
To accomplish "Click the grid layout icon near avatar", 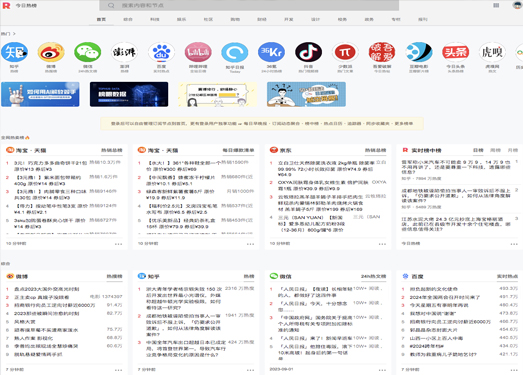I will (x=496, y=5).
